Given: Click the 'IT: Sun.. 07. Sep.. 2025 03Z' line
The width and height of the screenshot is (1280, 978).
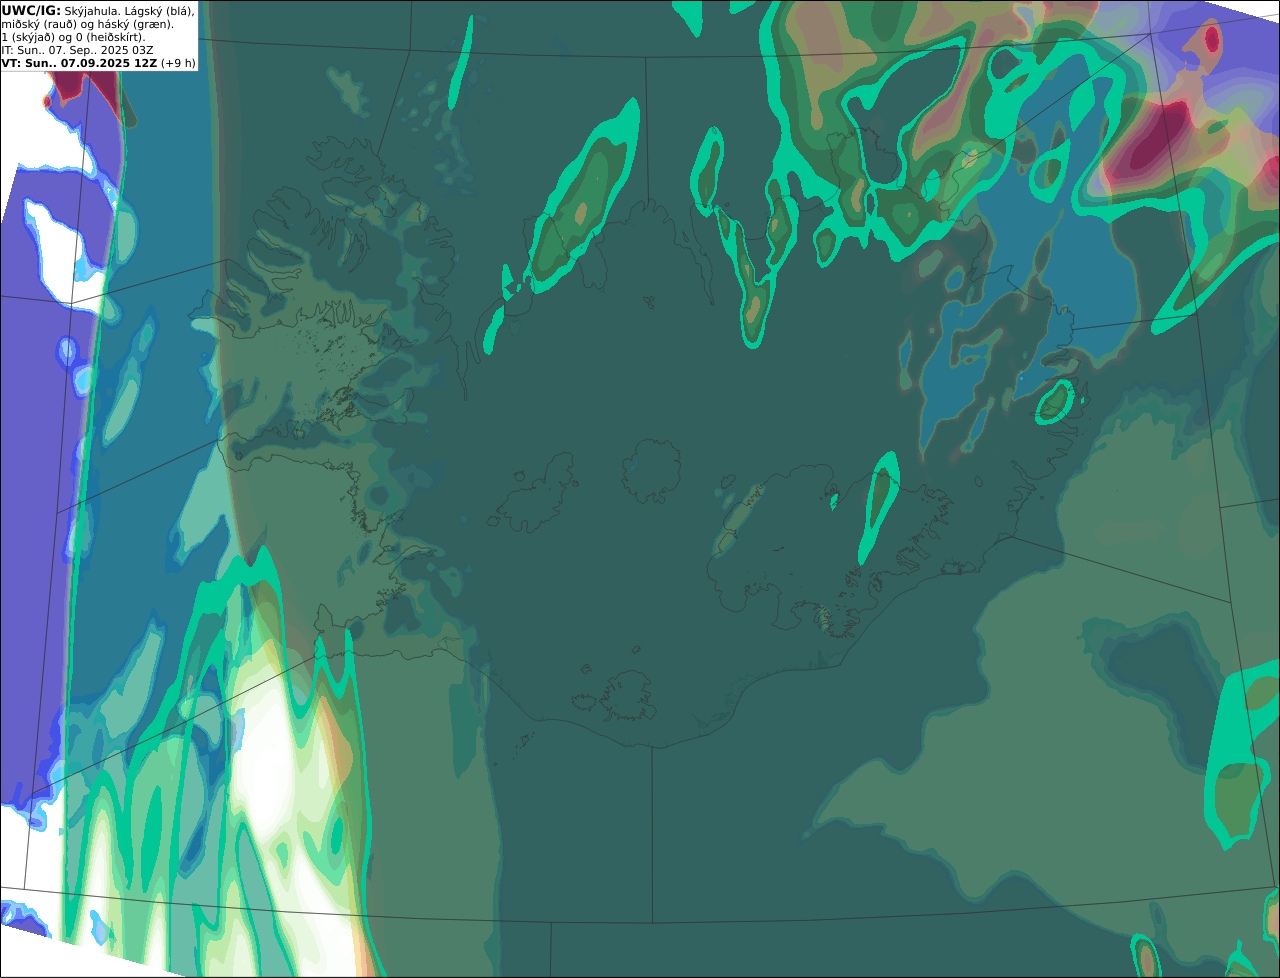Looking at the screenshot, I should pos(78,50).
